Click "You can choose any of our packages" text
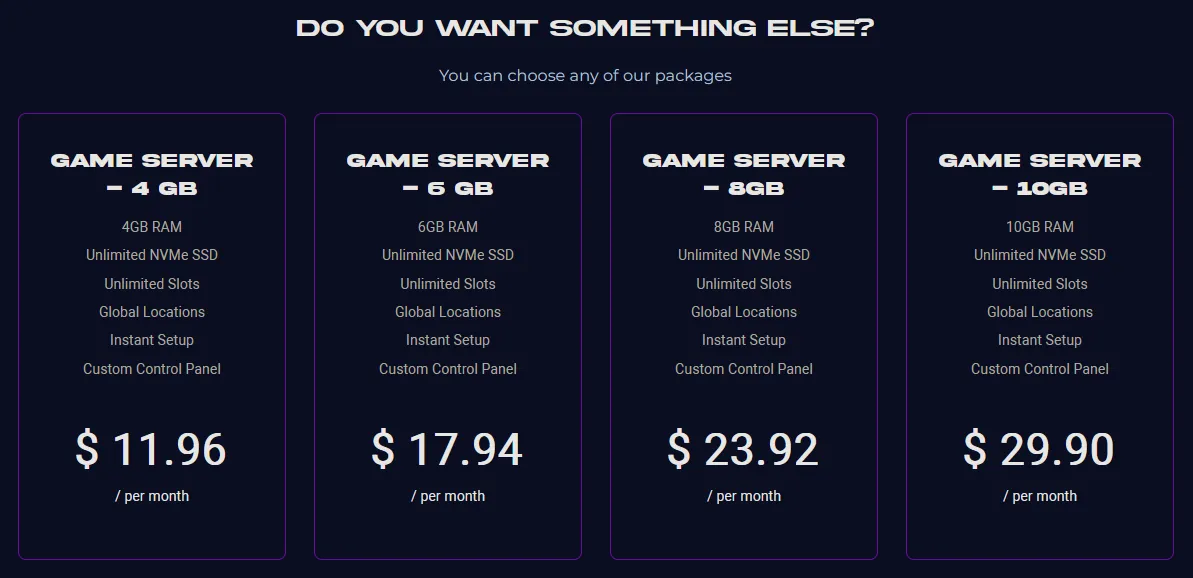 (x=585, y=75)
